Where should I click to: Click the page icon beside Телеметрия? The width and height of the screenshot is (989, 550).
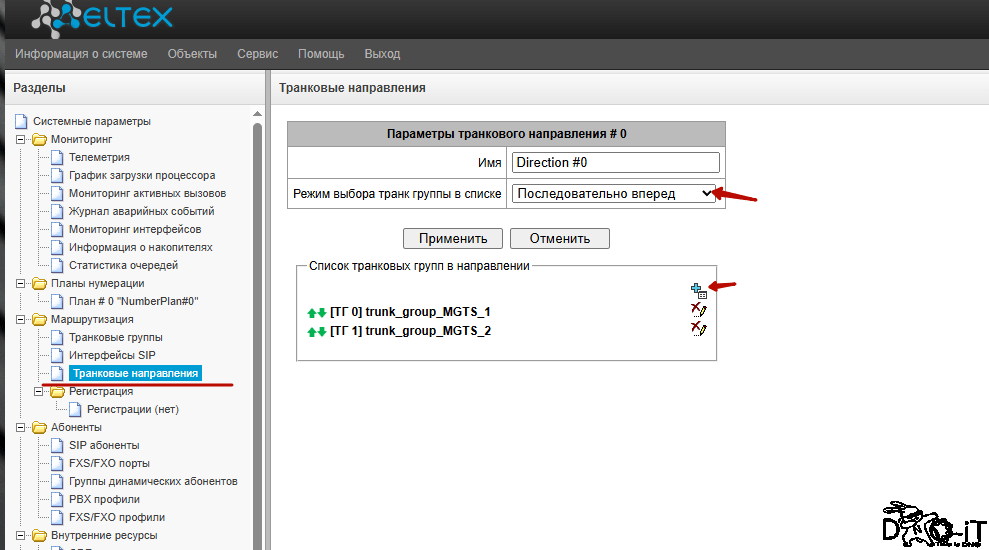click(57, 157)
